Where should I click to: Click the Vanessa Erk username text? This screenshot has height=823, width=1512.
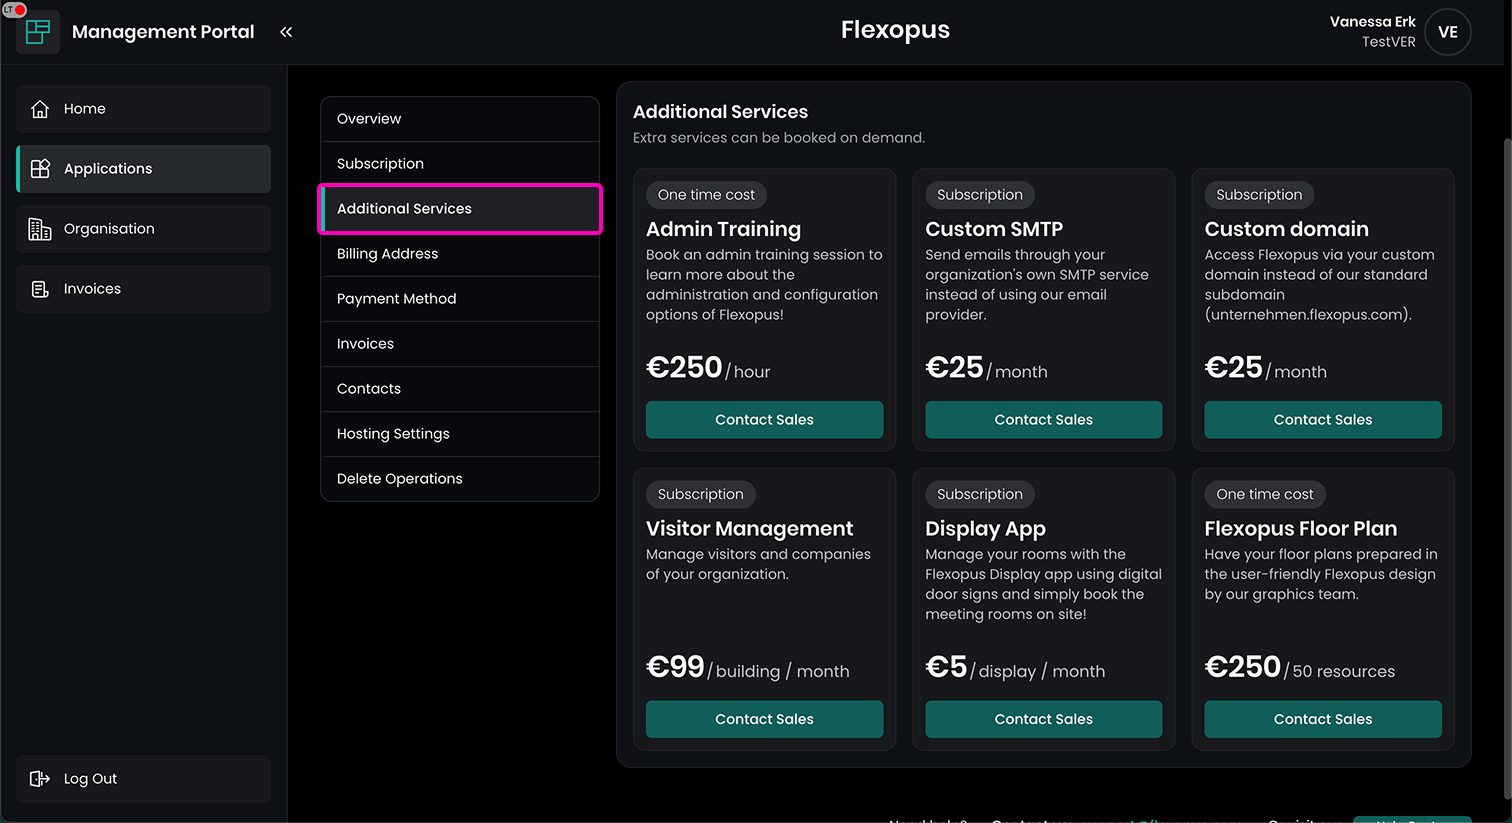tap(1372, 22)
